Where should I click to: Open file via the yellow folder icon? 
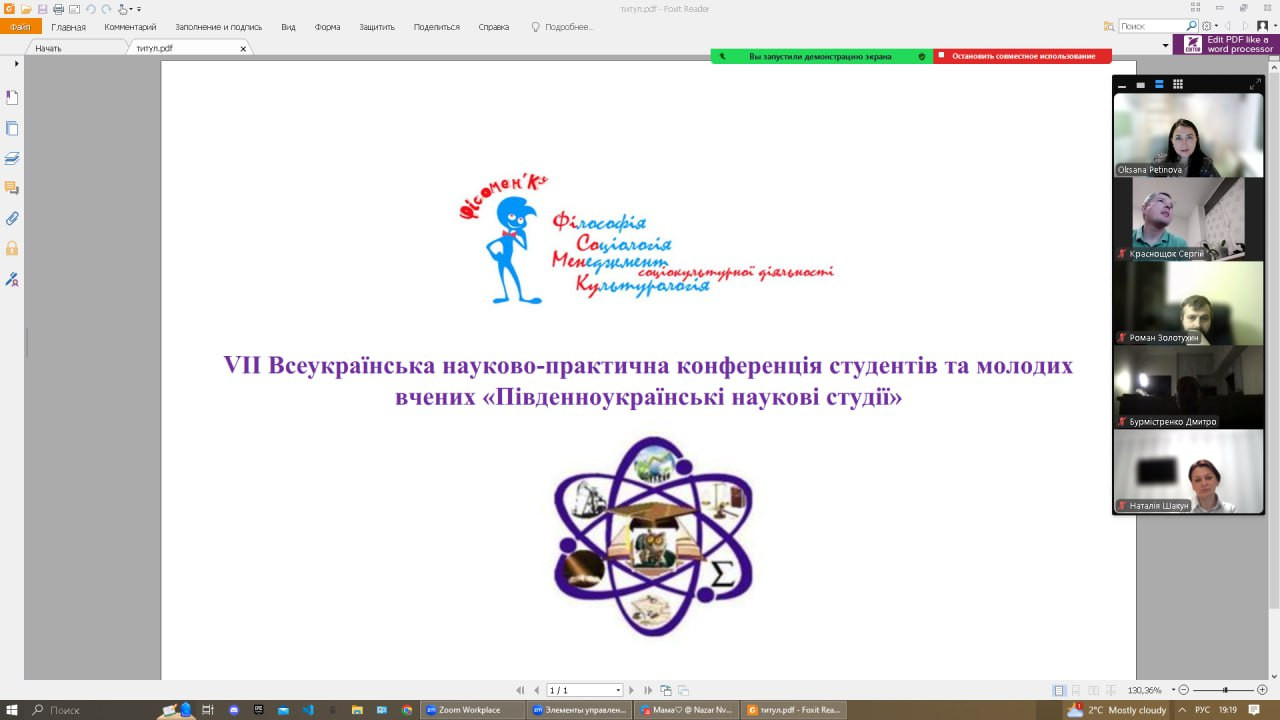pos(26,9)
